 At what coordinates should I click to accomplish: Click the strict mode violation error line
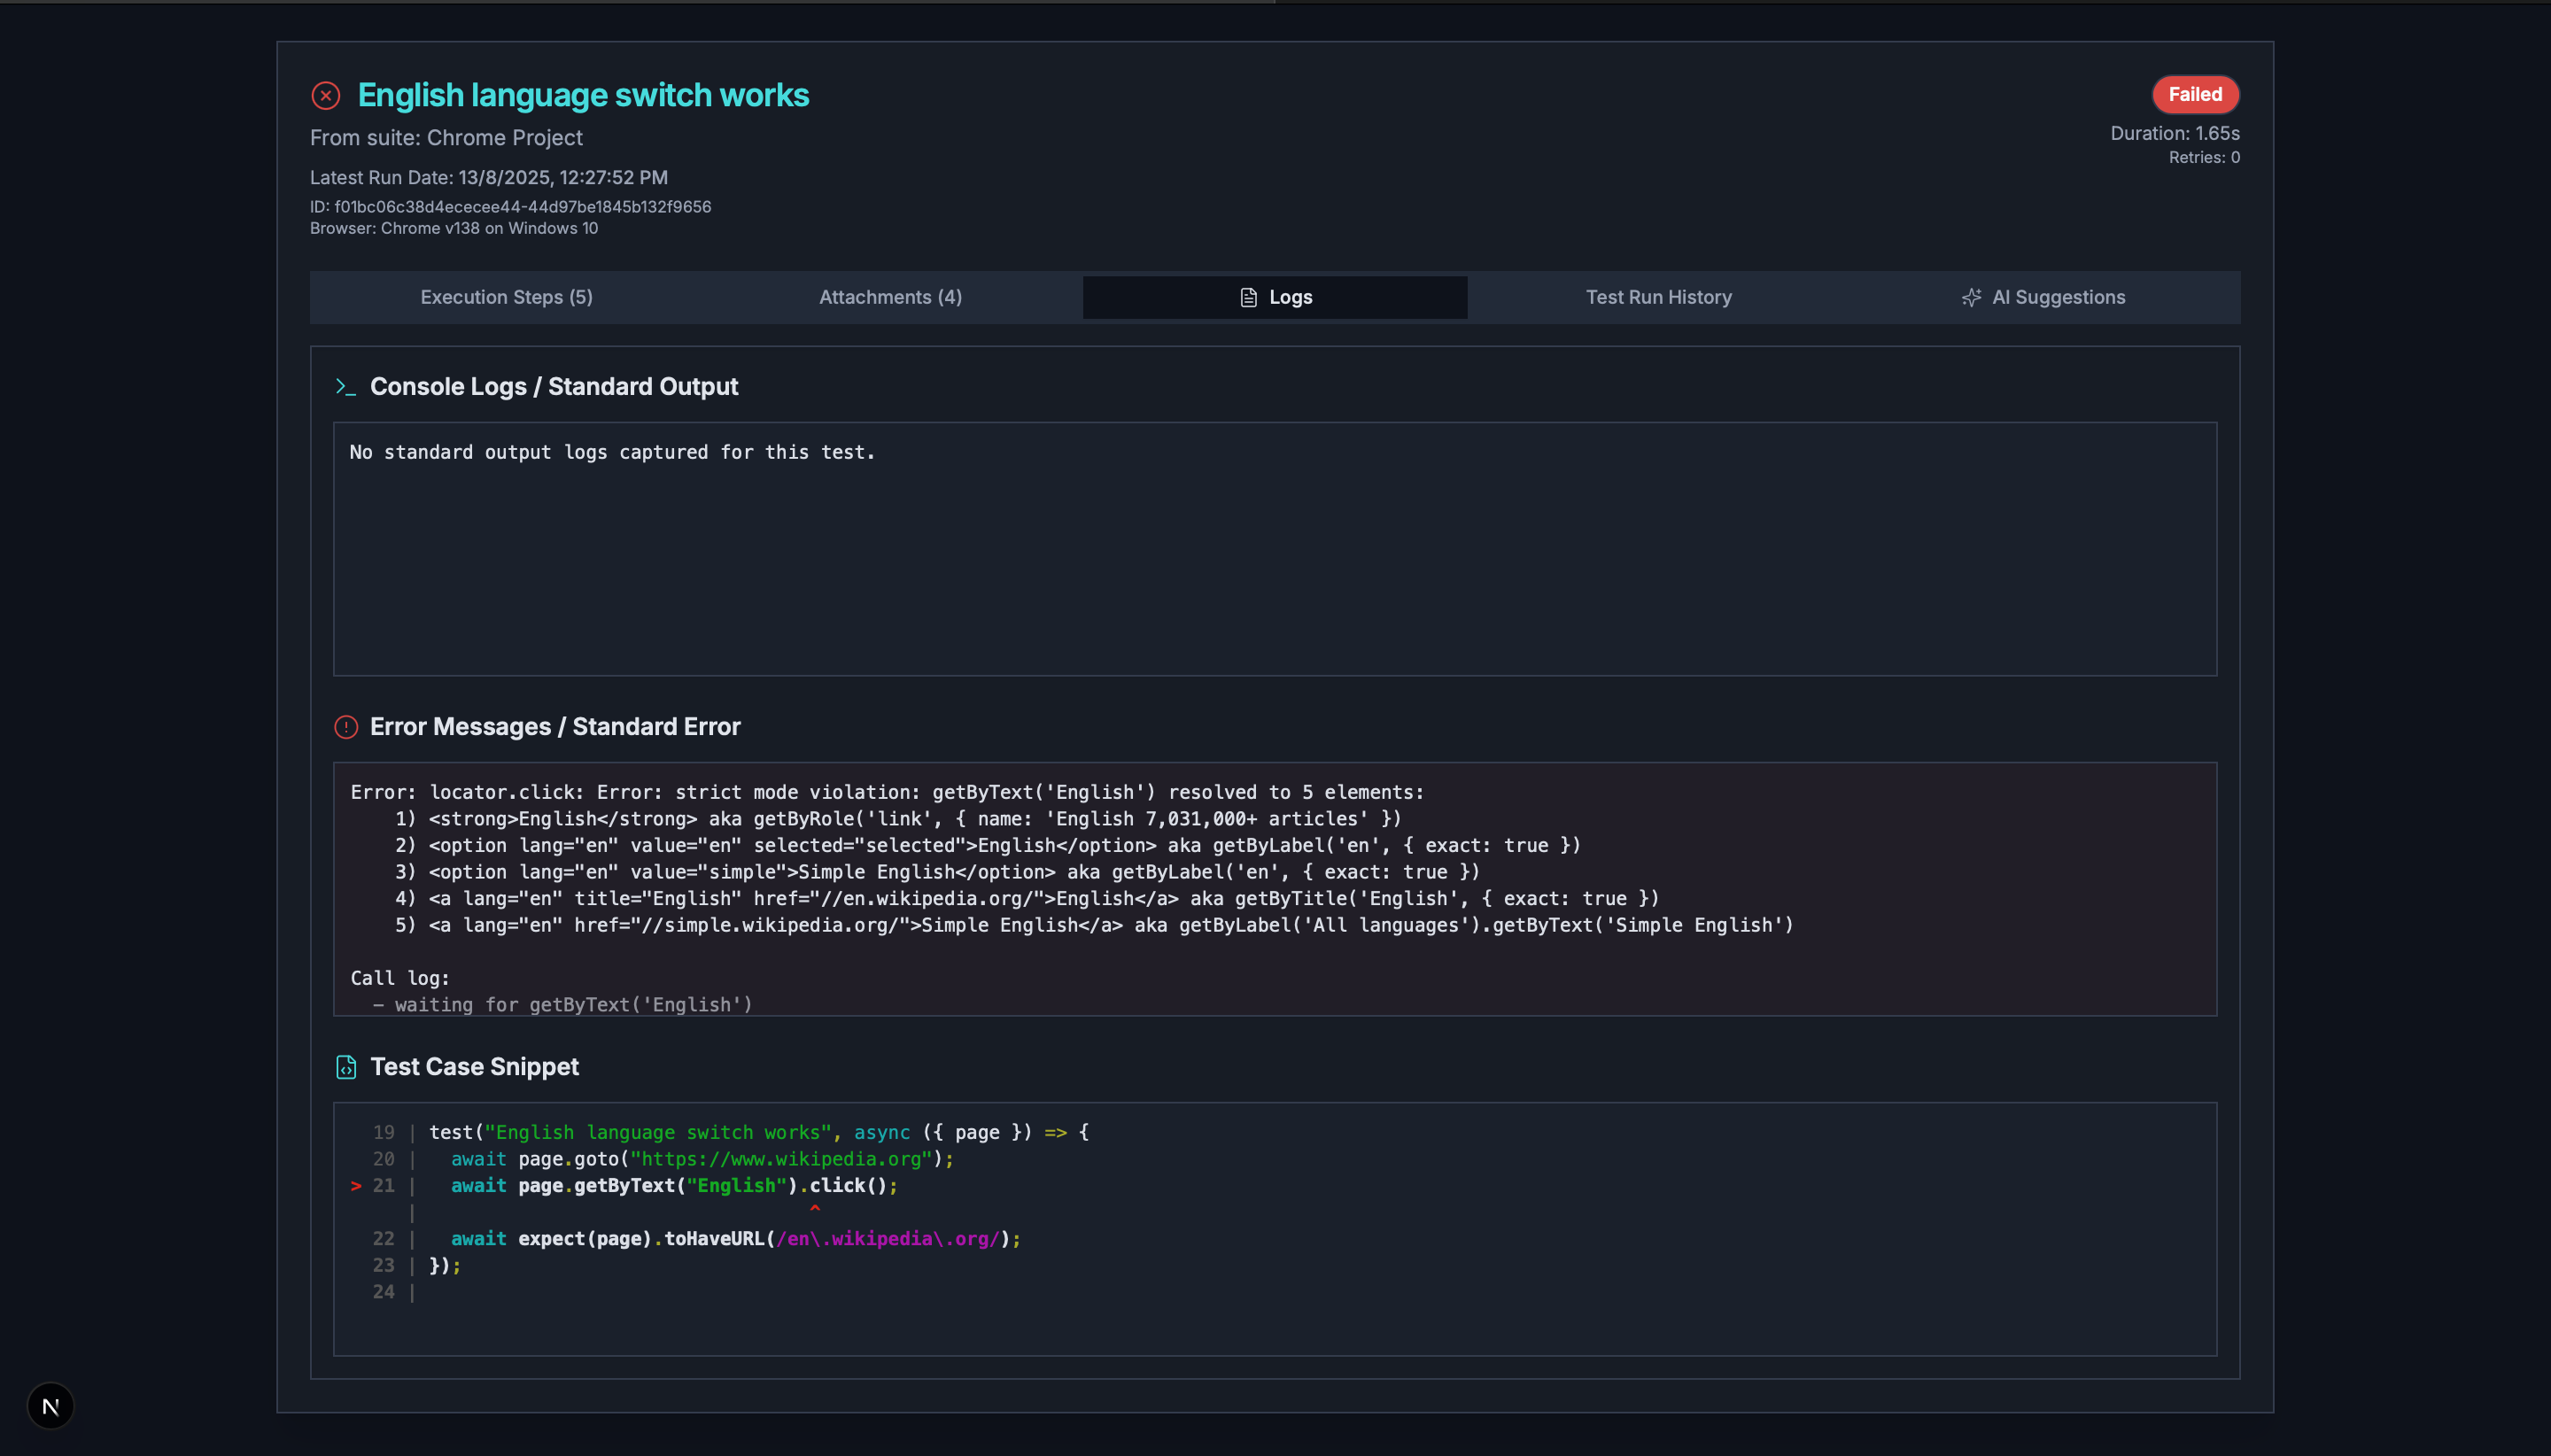(887, 792)
